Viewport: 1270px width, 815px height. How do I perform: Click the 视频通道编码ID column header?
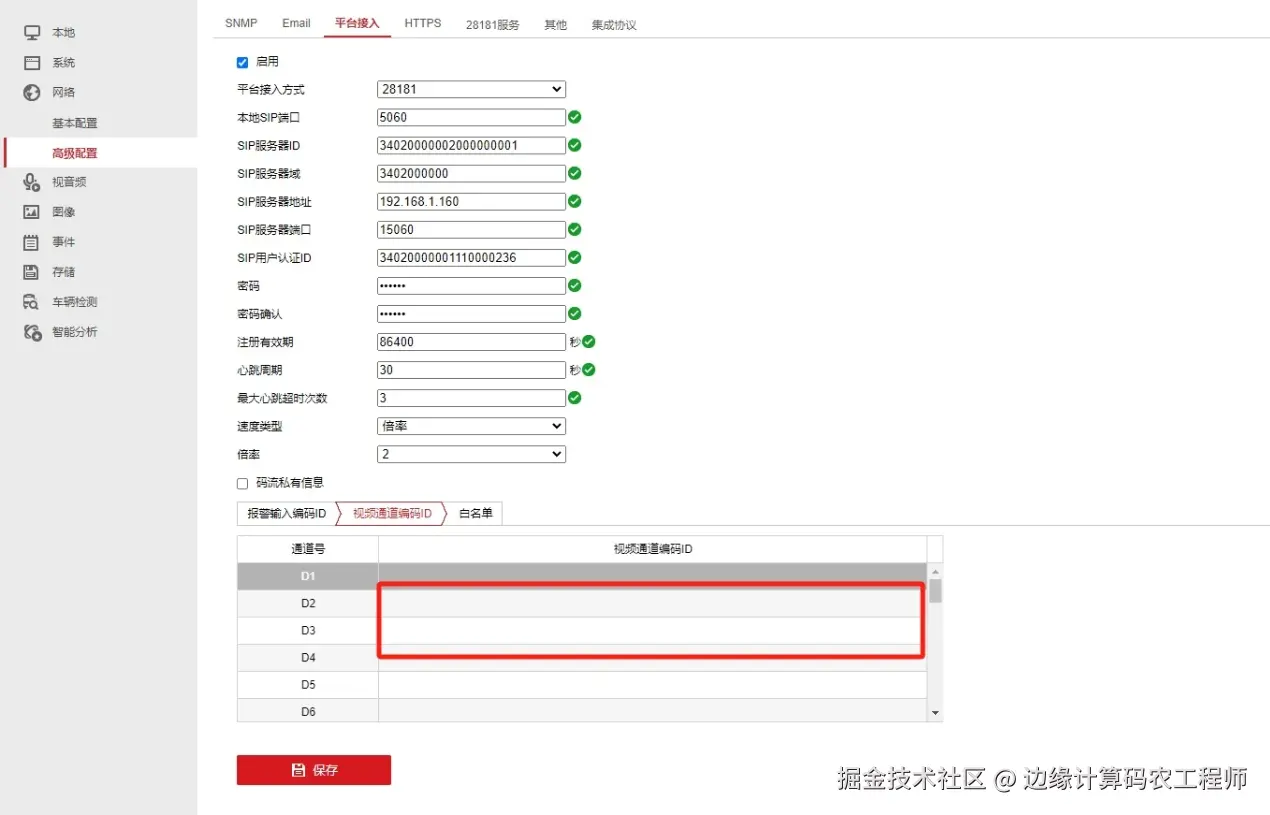pyautogui.click(x=653, y=549)
